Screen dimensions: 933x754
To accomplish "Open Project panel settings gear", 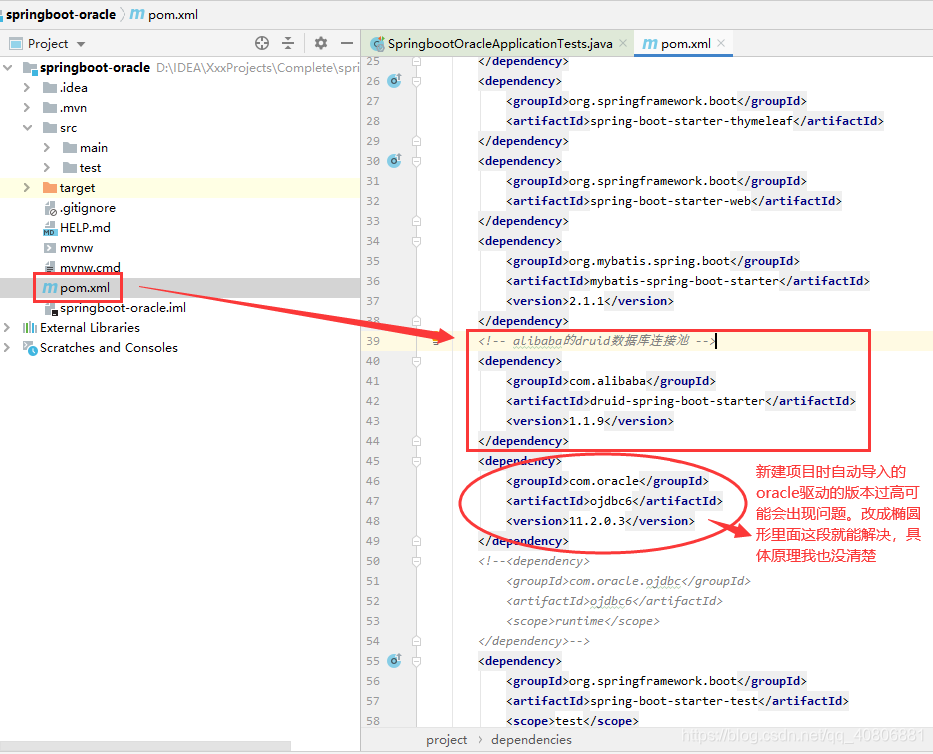I will pos(321,43).
